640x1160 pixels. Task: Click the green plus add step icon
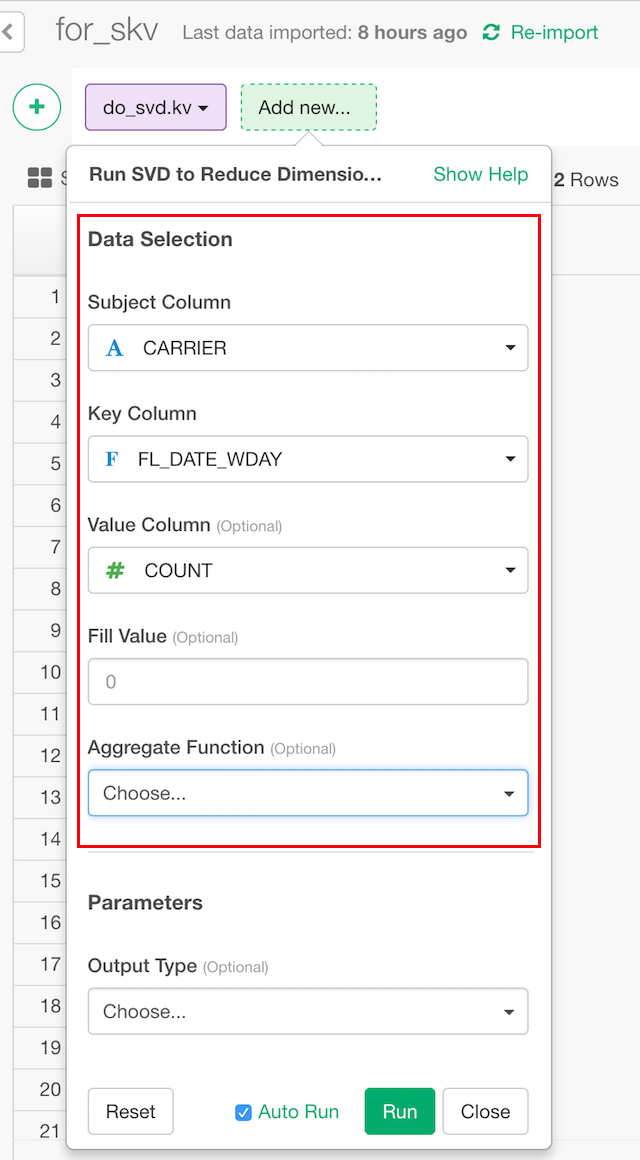(x=36, y=107)
